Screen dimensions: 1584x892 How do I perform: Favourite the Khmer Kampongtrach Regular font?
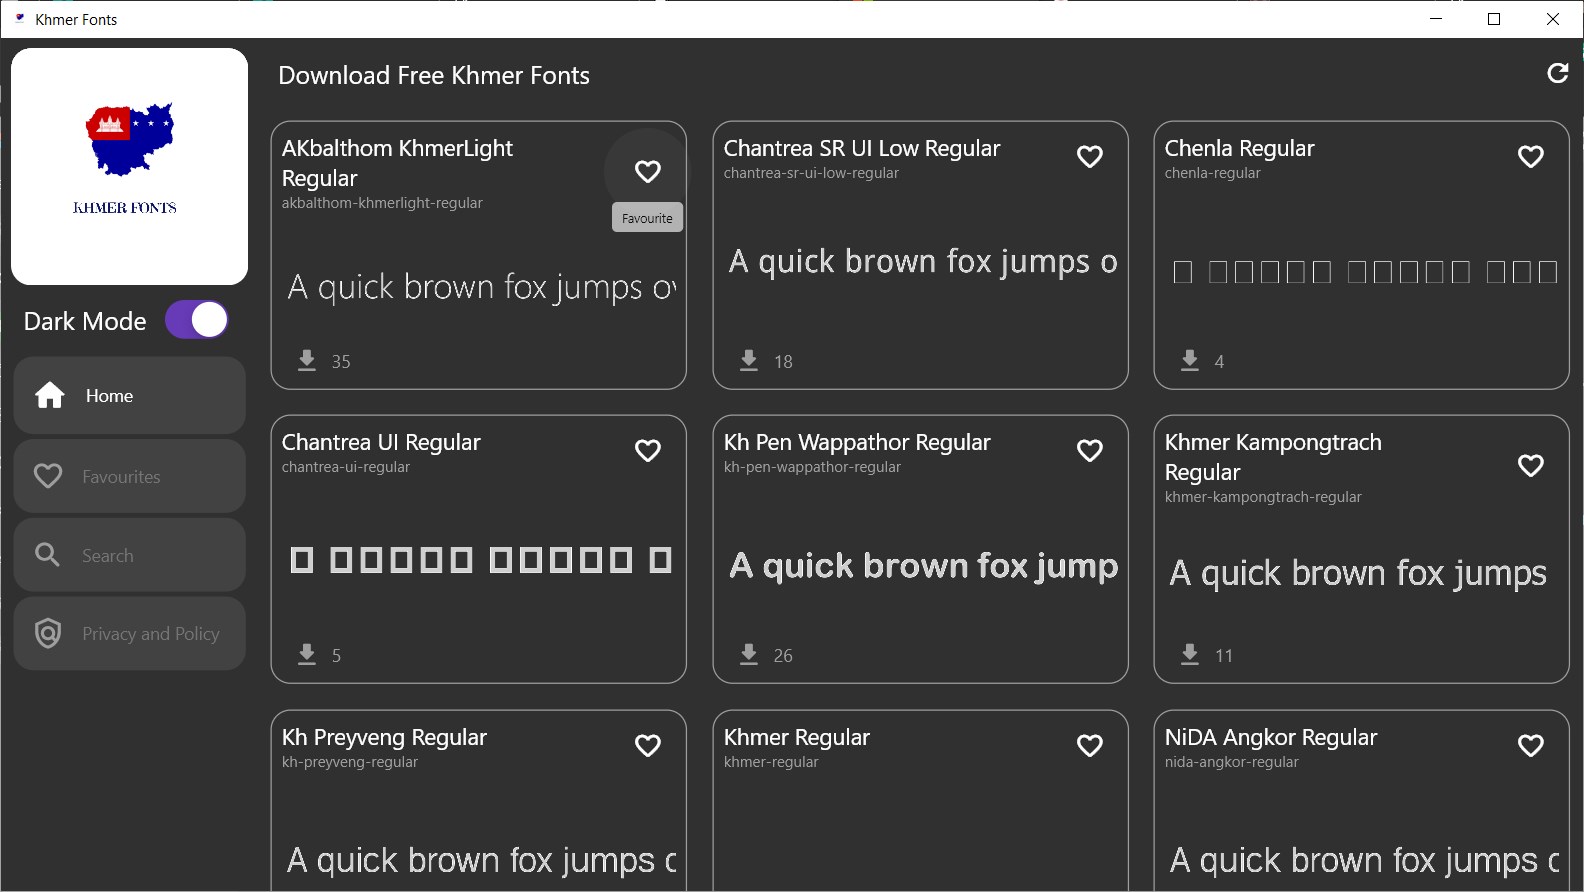pos(1530,466)
